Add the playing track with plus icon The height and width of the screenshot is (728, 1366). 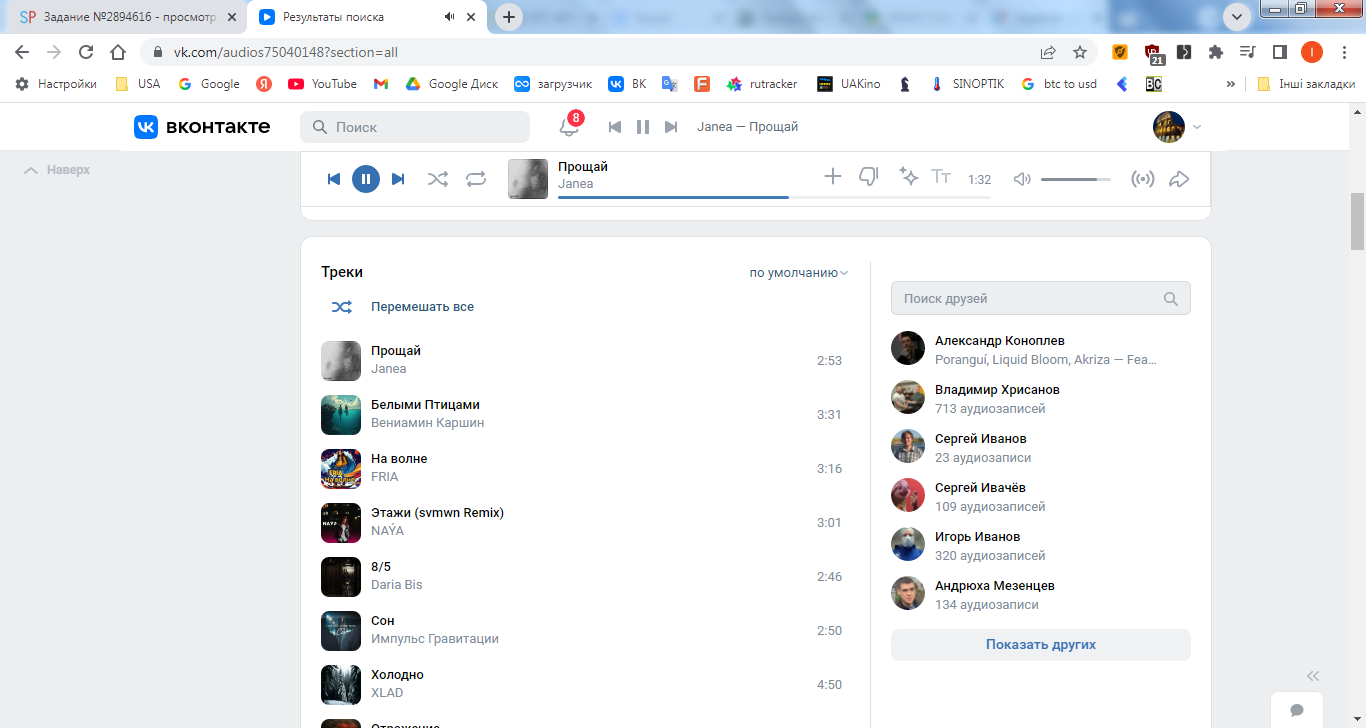(x=833, y=177)
